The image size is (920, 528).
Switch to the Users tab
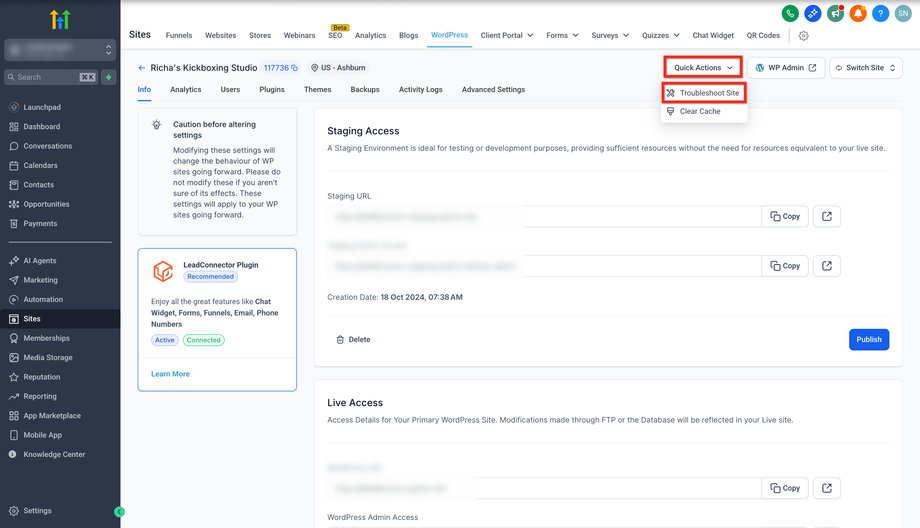[230, 90]
